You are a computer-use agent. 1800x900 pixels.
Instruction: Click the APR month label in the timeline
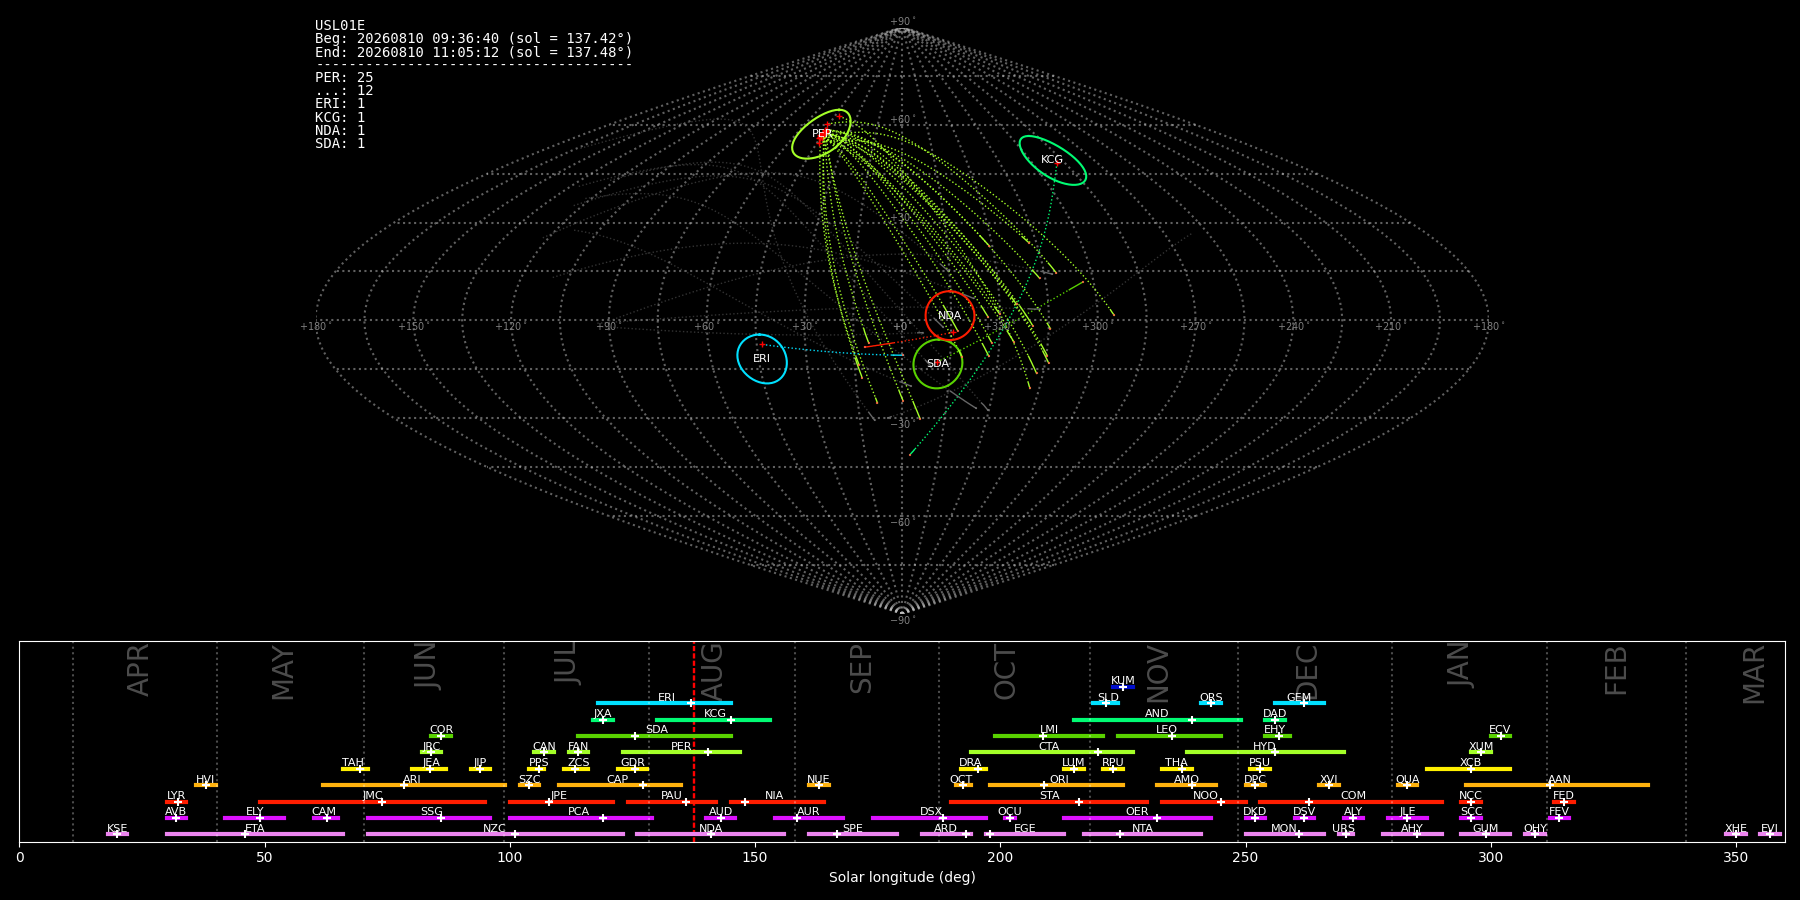139,670
